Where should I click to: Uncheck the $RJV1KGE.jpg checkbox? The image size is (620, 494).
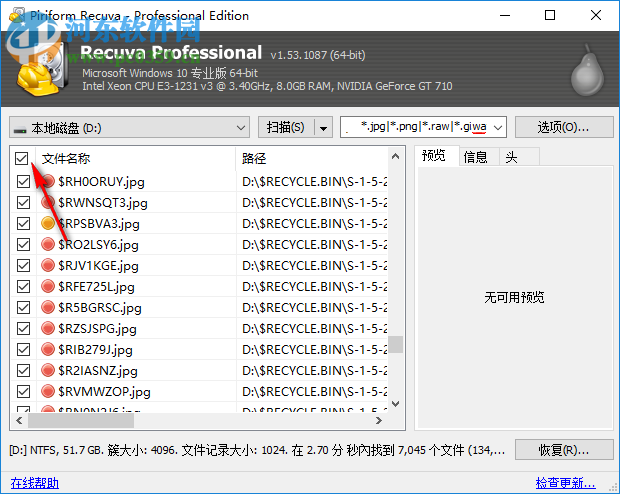[23, 265]
